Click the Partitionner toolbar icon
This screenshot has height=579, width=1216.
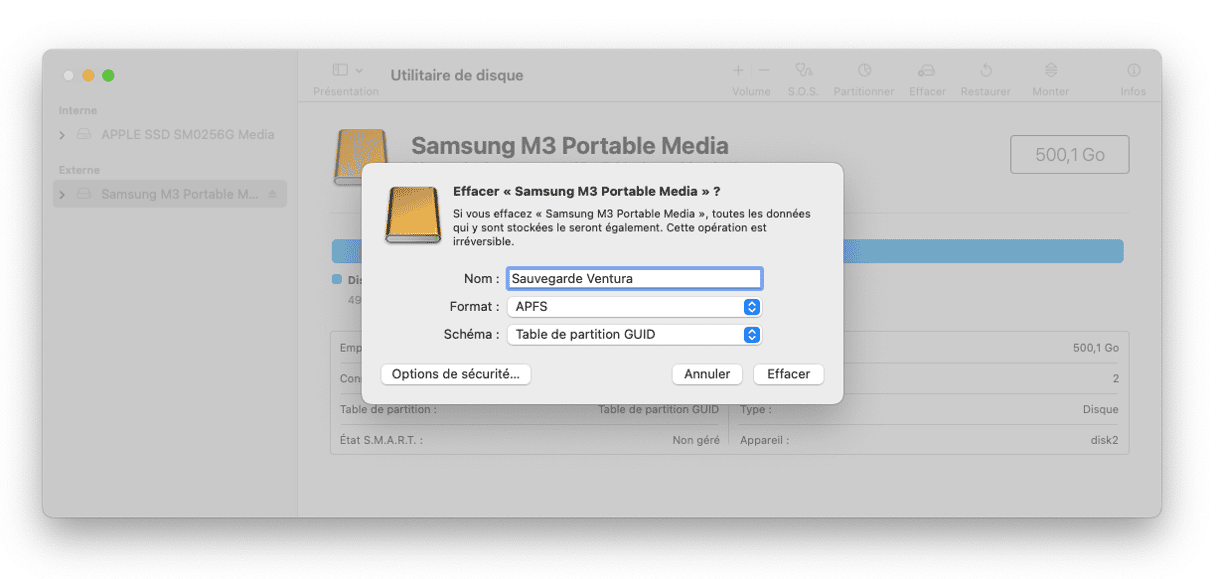coord(864,71)
